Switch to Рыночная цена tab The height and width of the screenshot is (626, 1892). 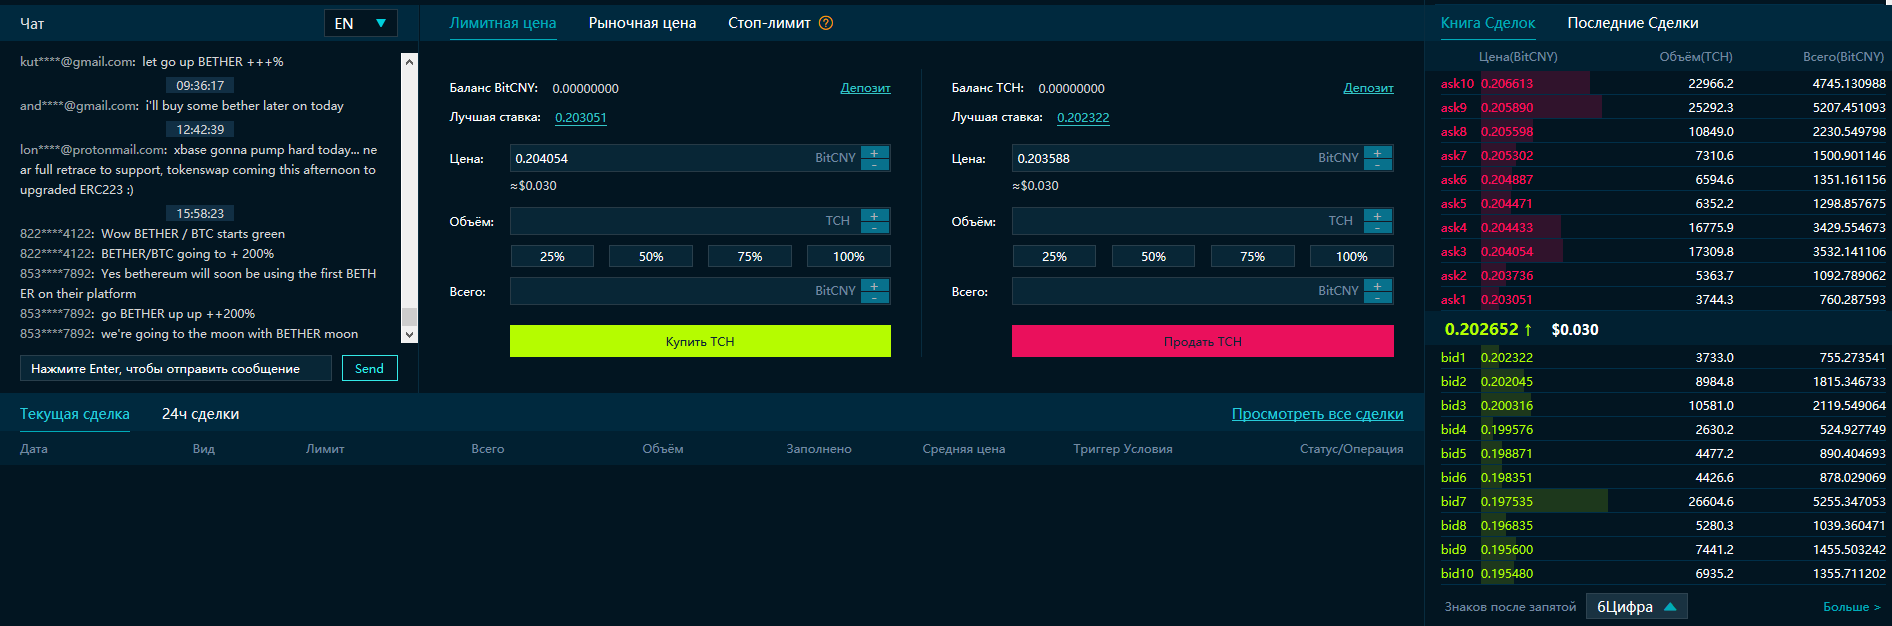coord(642,23)
